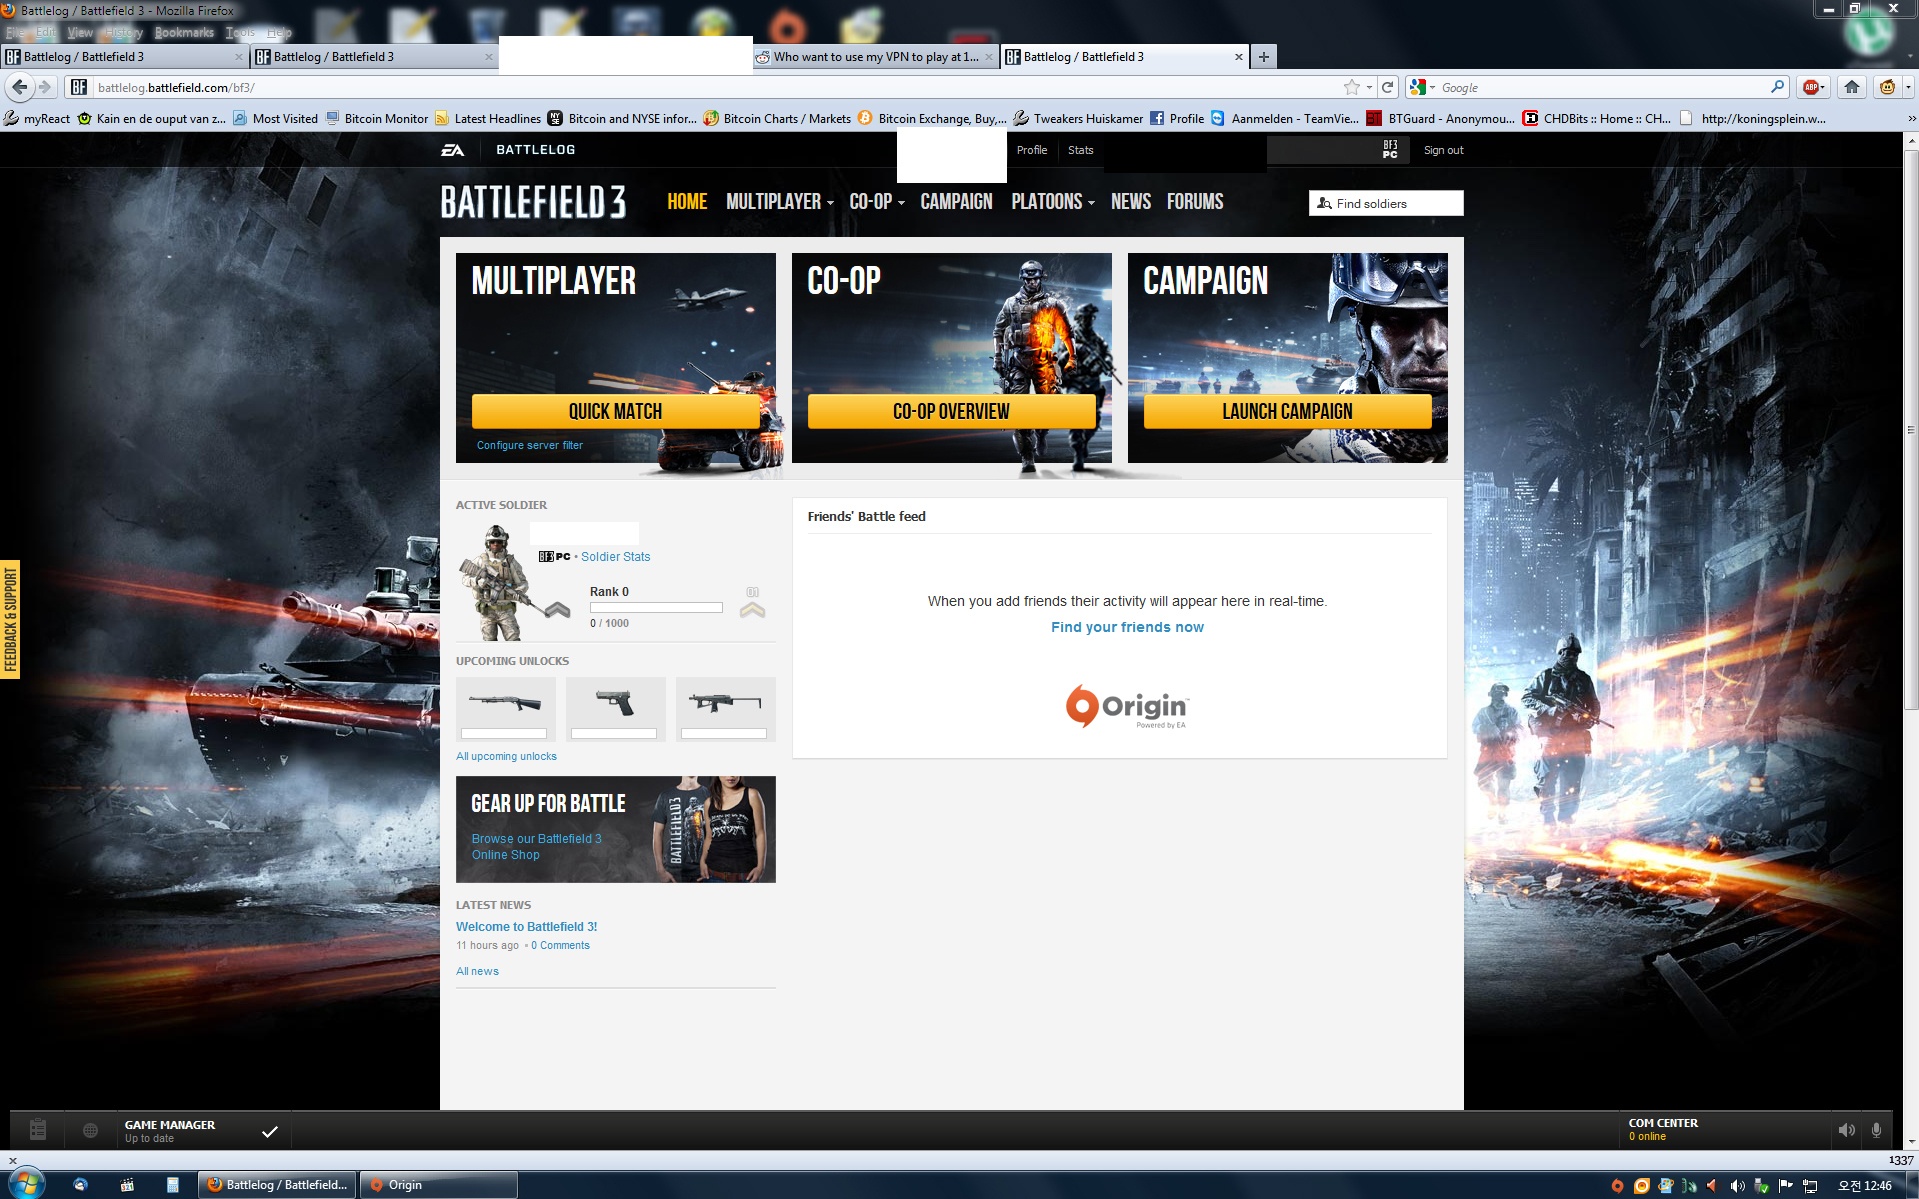
Task: Click the Action Center flag tray icon
Action: click(1786, 1186)
